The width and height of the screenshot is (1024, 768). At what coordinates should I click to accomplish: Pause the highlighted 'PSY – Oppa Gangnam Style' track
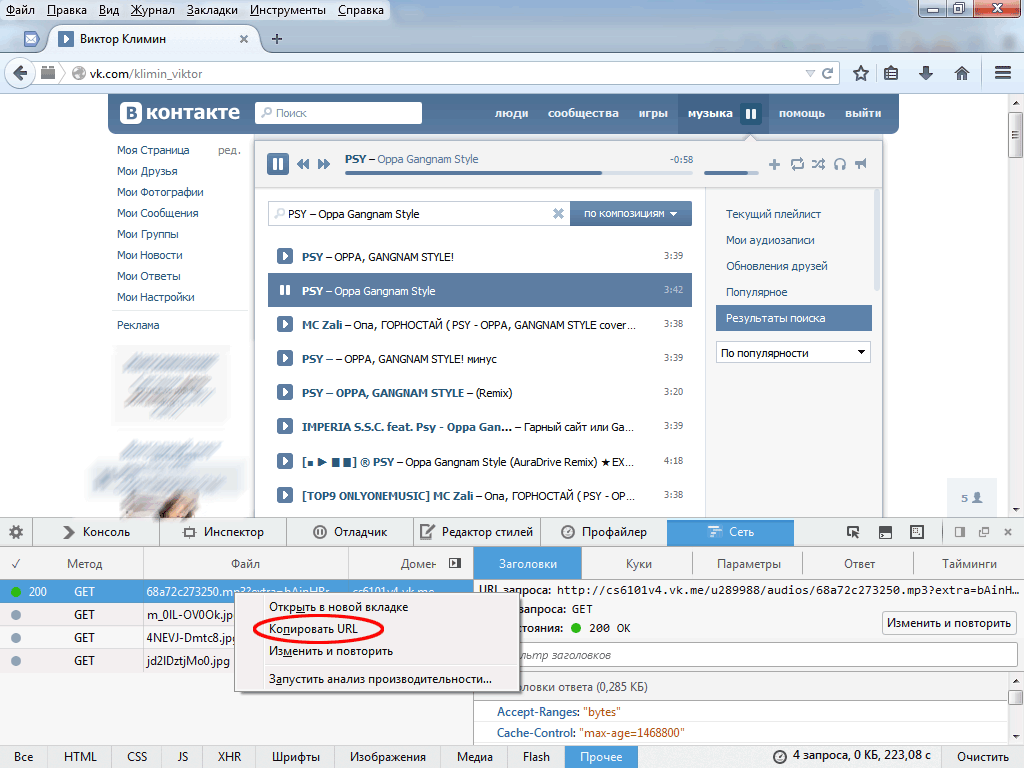tap(285, 290)
